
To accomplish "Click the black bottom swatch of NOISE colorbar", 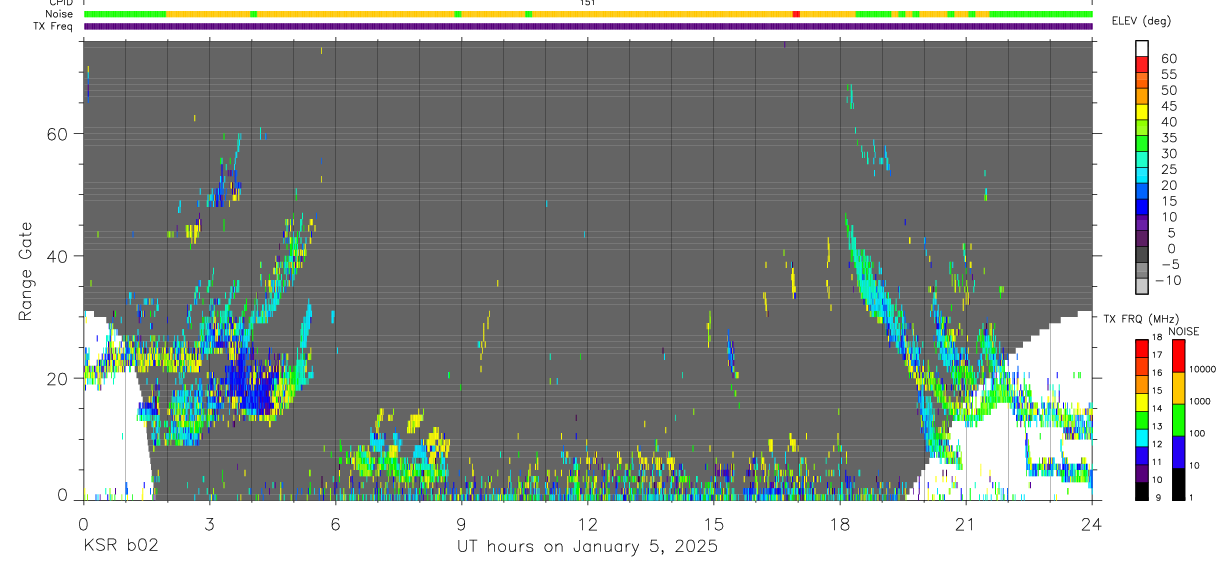I will click(x=1178, y=484).
